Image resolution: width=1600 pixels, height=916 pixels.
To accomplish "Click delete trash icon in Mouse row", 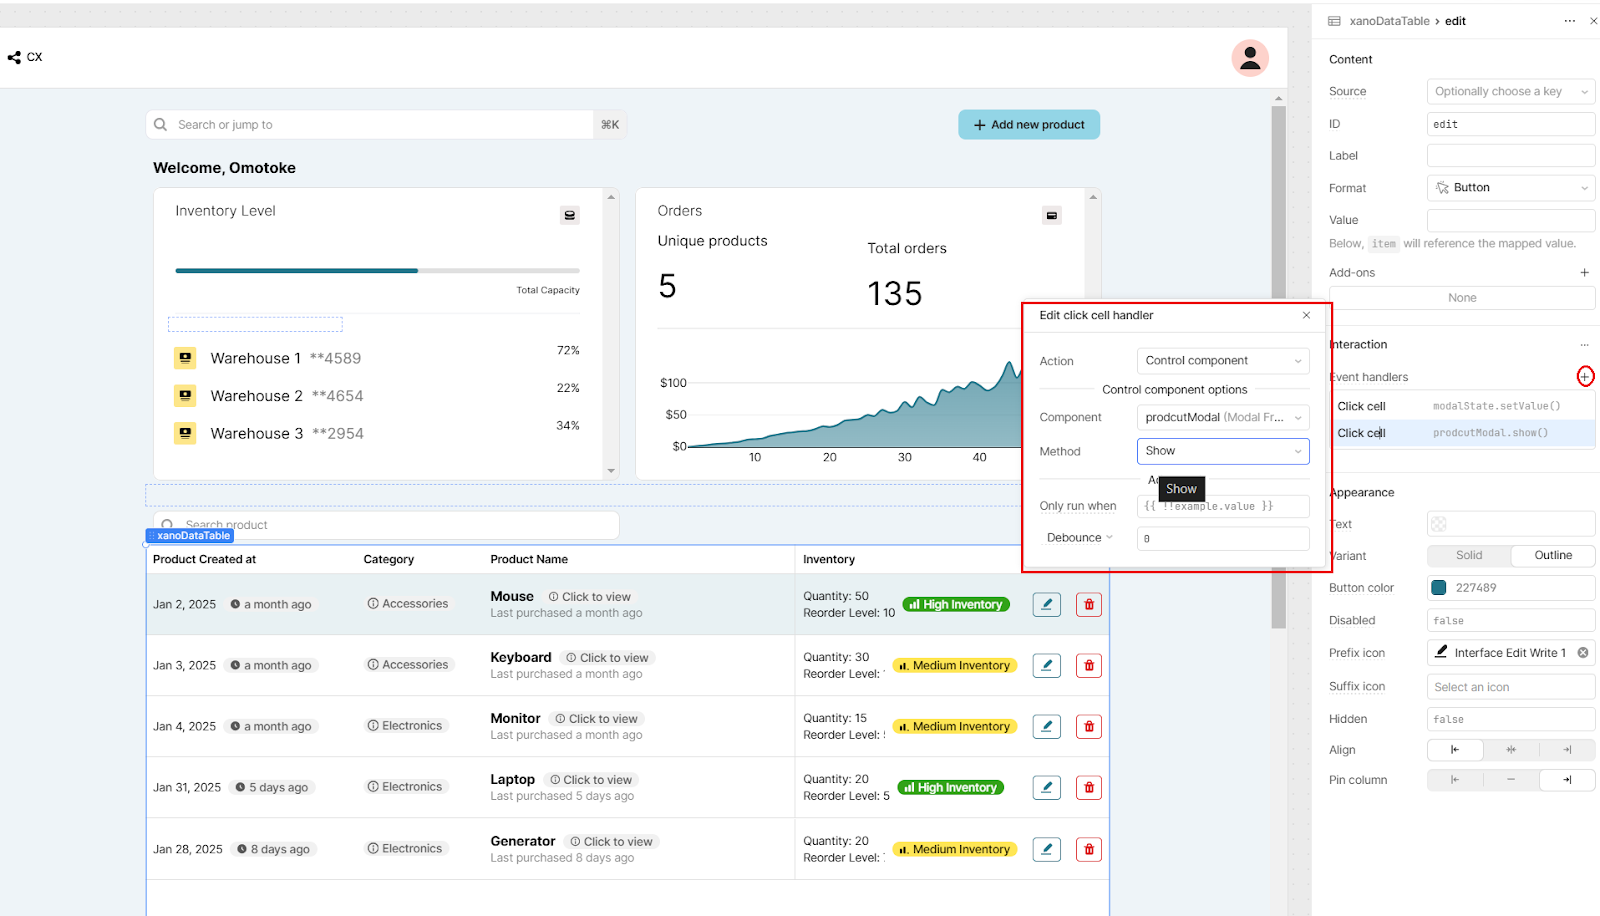I will (x=1089, y=604).
